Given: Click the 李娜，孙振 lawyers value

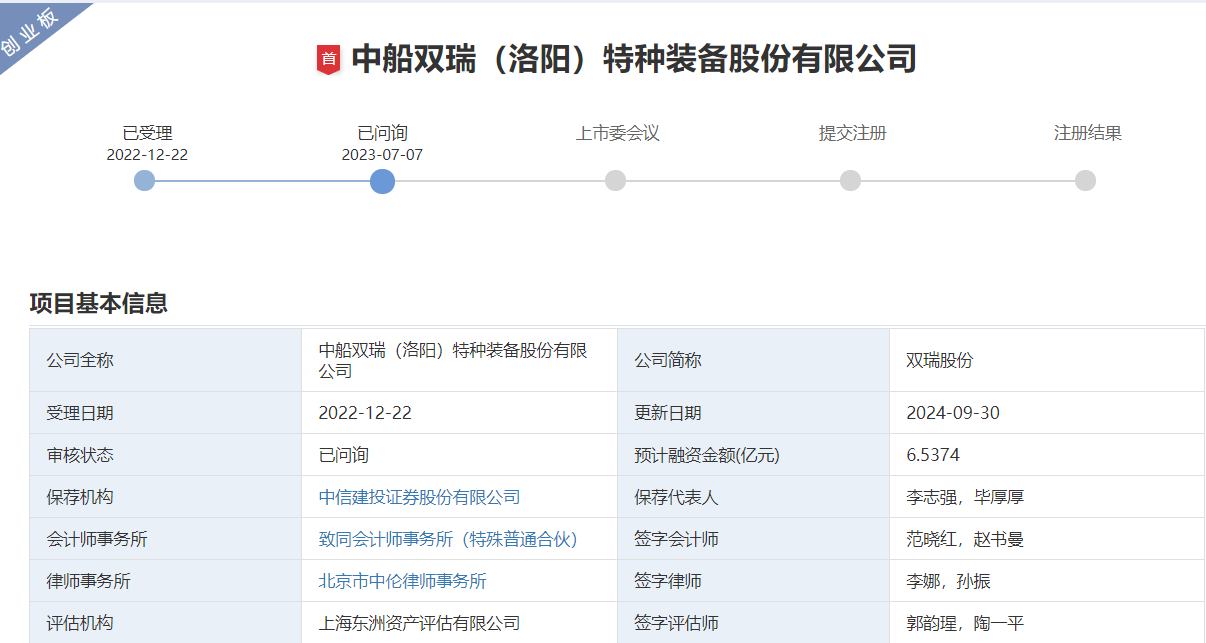Looking at the screenshot, I should tap(949, 581).
